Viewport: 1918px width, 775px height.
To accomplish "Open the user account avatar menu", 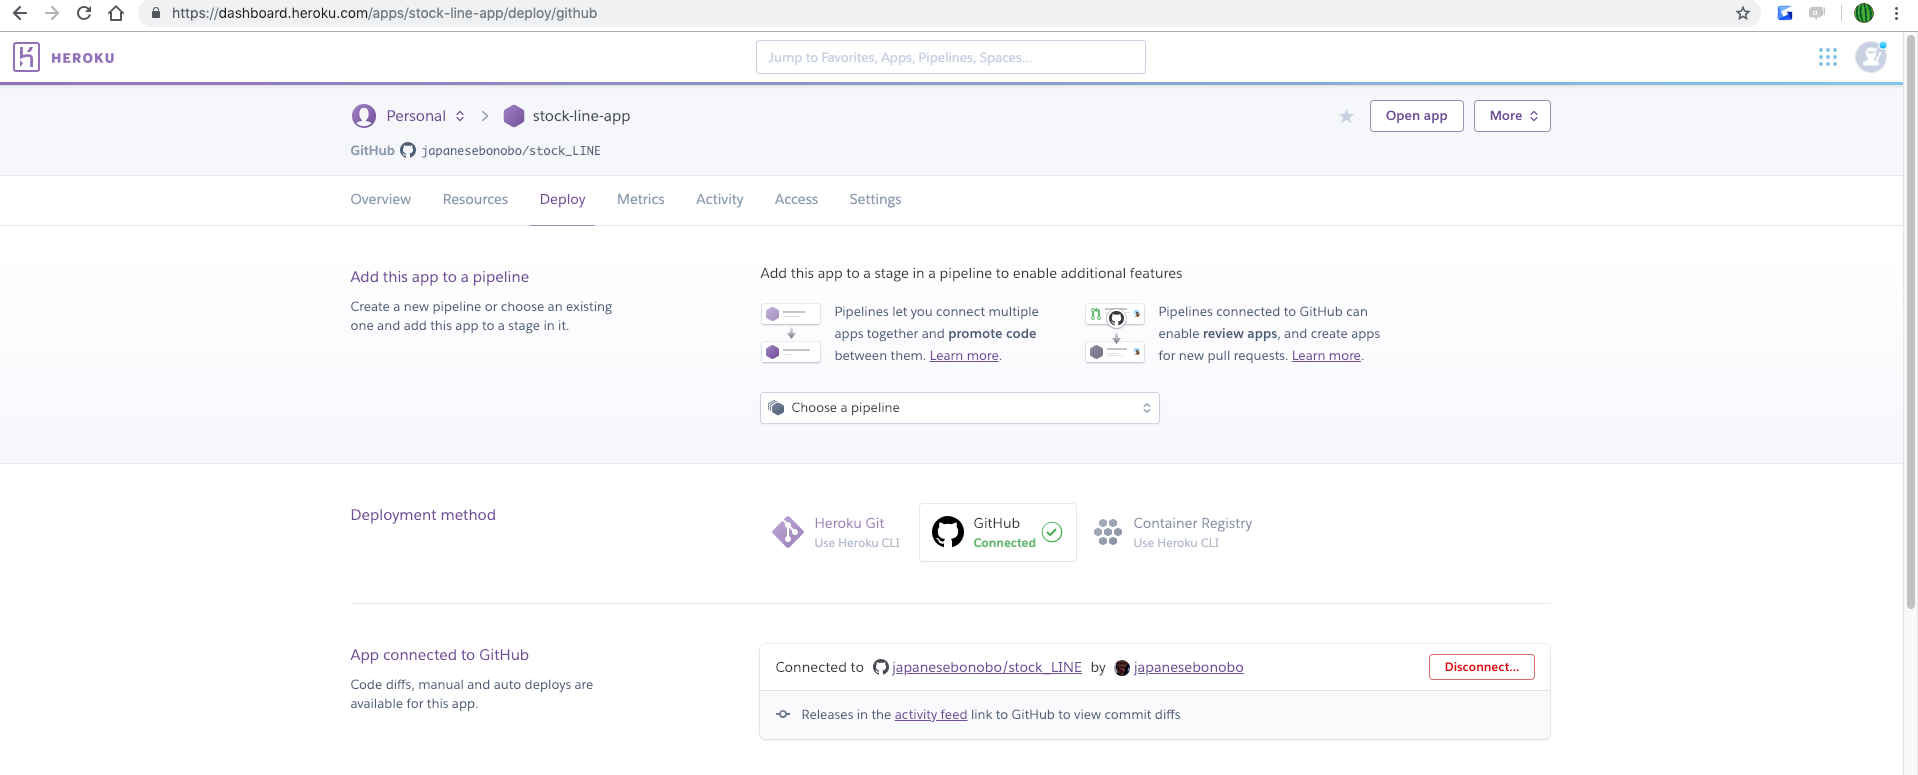I will pyautogui.click(x=1871, y=57).
